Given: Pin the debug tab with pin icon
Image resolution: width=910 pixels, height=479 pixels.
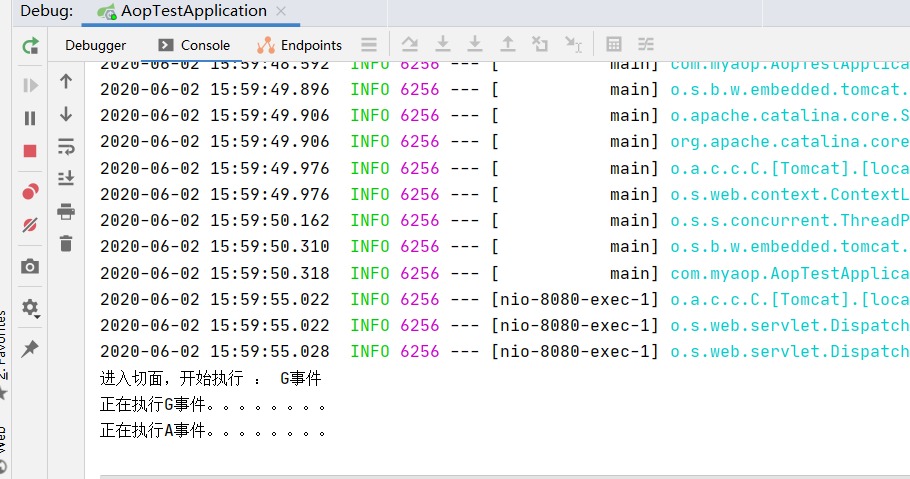Looking at the screenshot, I should pyautogui.click(x=30, y=348).
